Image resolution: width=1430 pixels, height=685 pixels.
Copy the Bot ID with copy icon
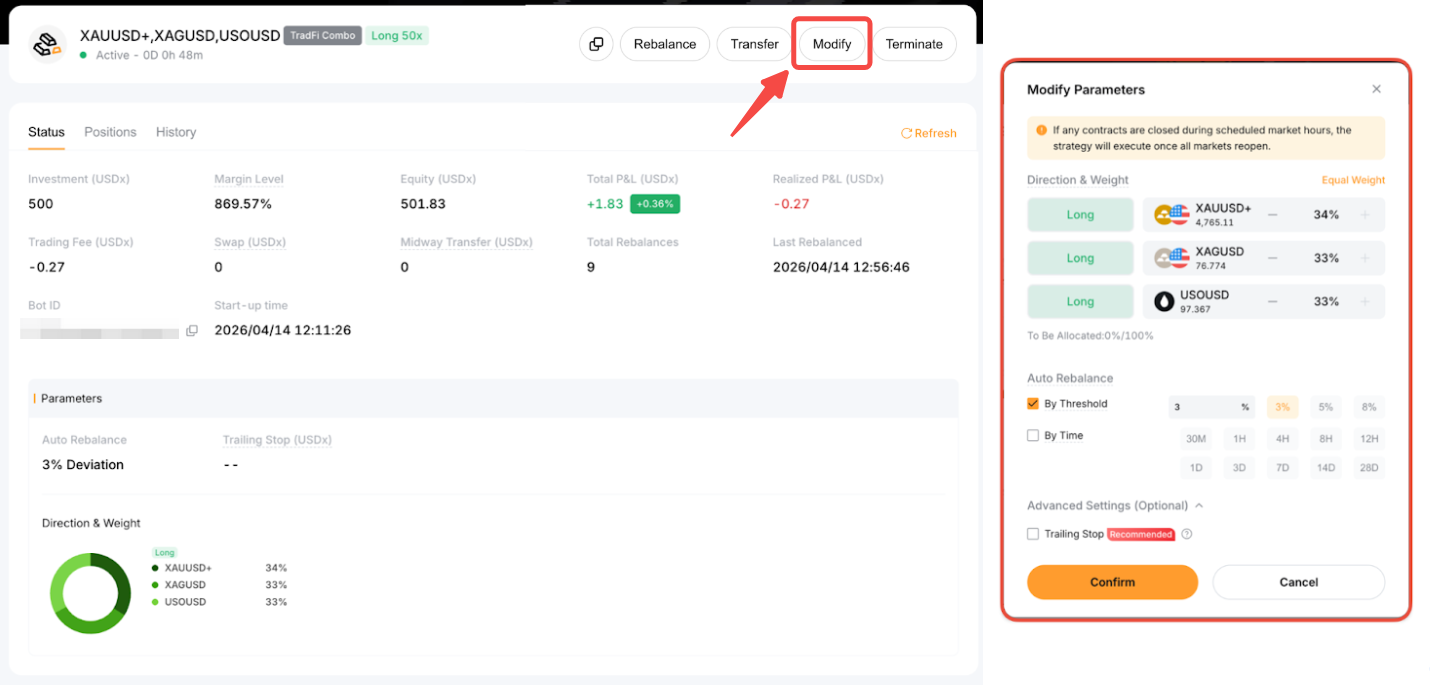pos(192,331)
